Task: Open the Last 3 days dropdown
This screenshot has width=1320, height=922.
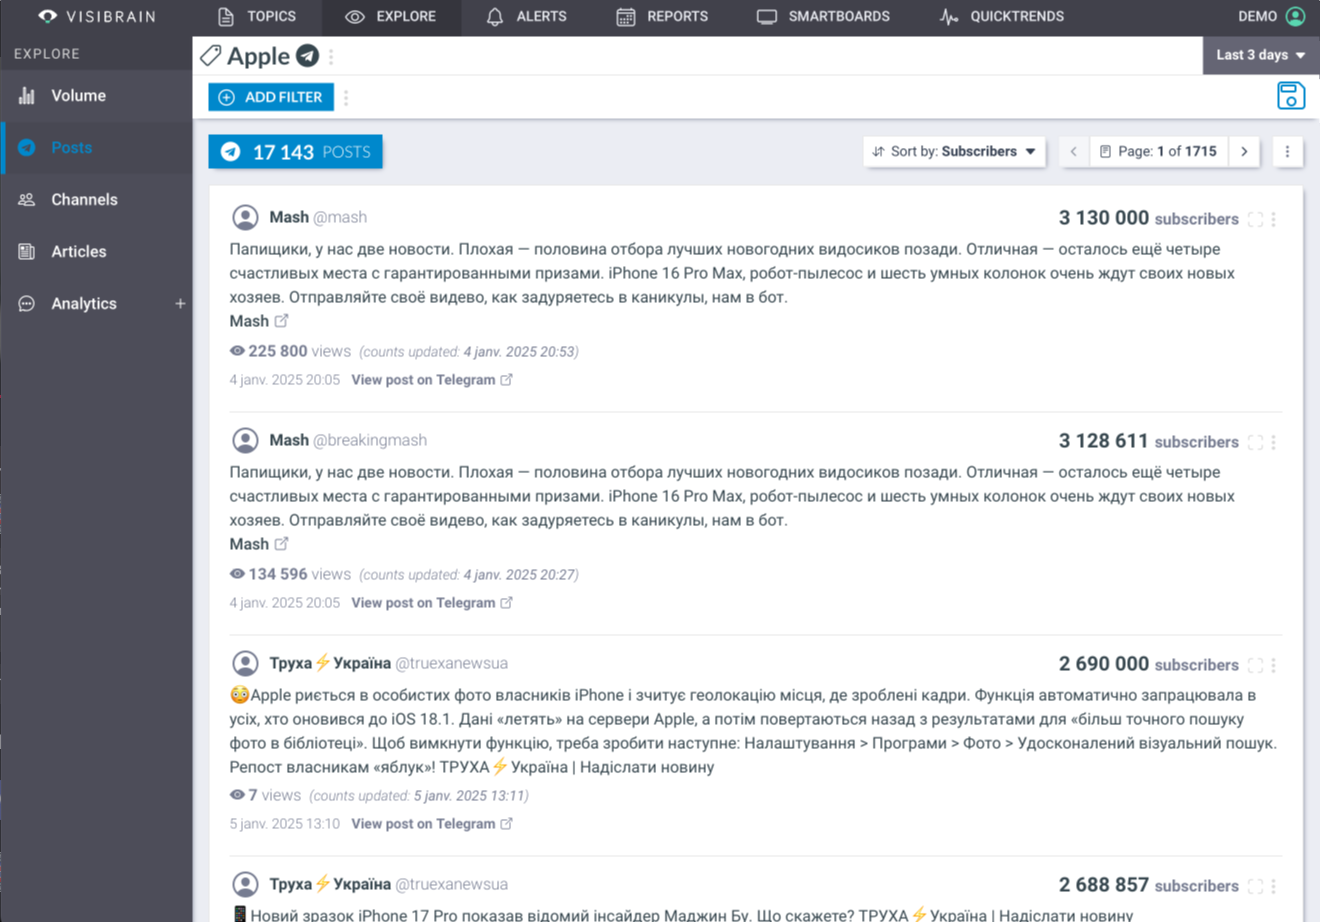Action: click(x=1261, y=55)
